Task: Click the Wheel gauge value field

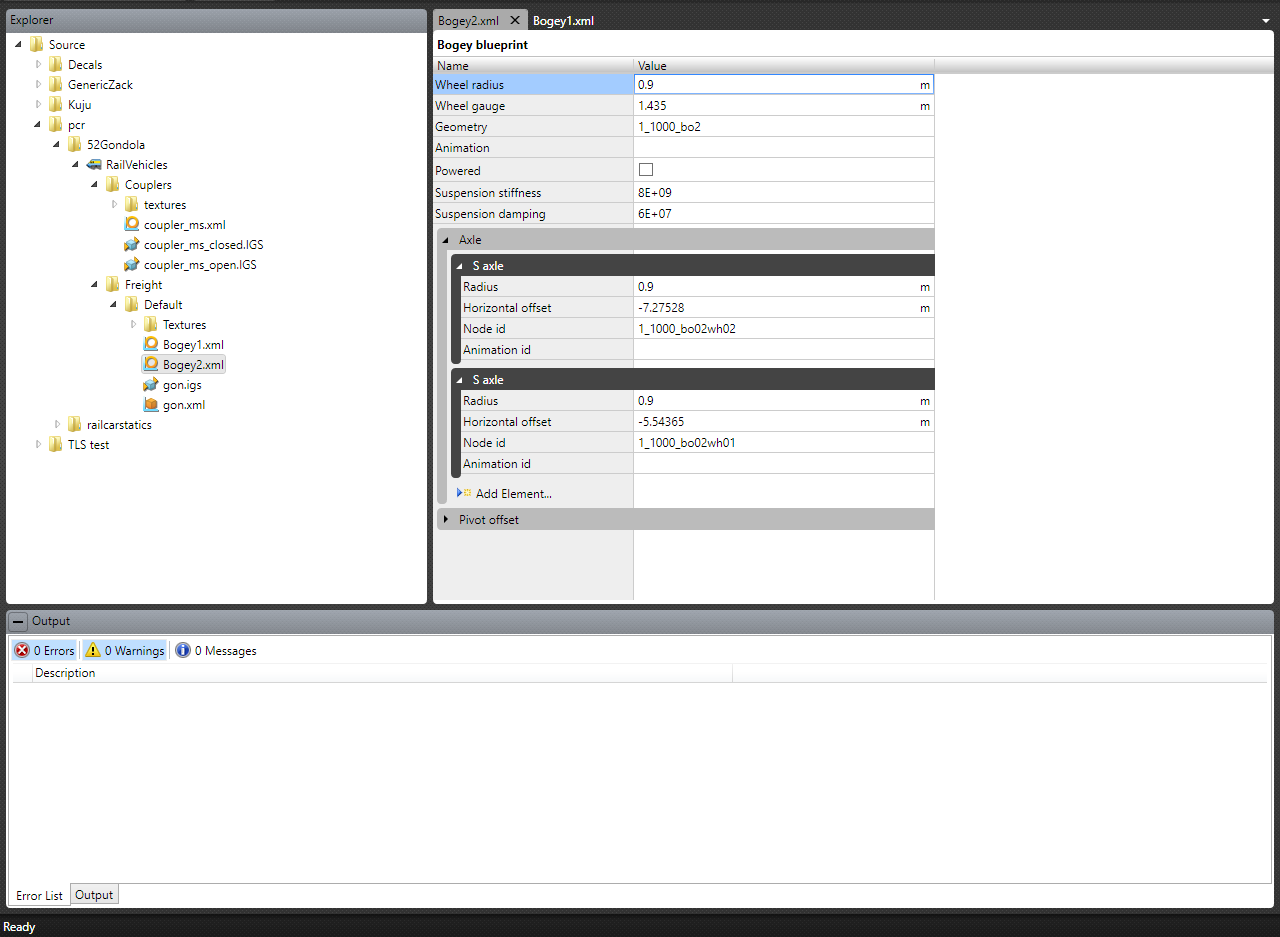Action: coord(784,106)
